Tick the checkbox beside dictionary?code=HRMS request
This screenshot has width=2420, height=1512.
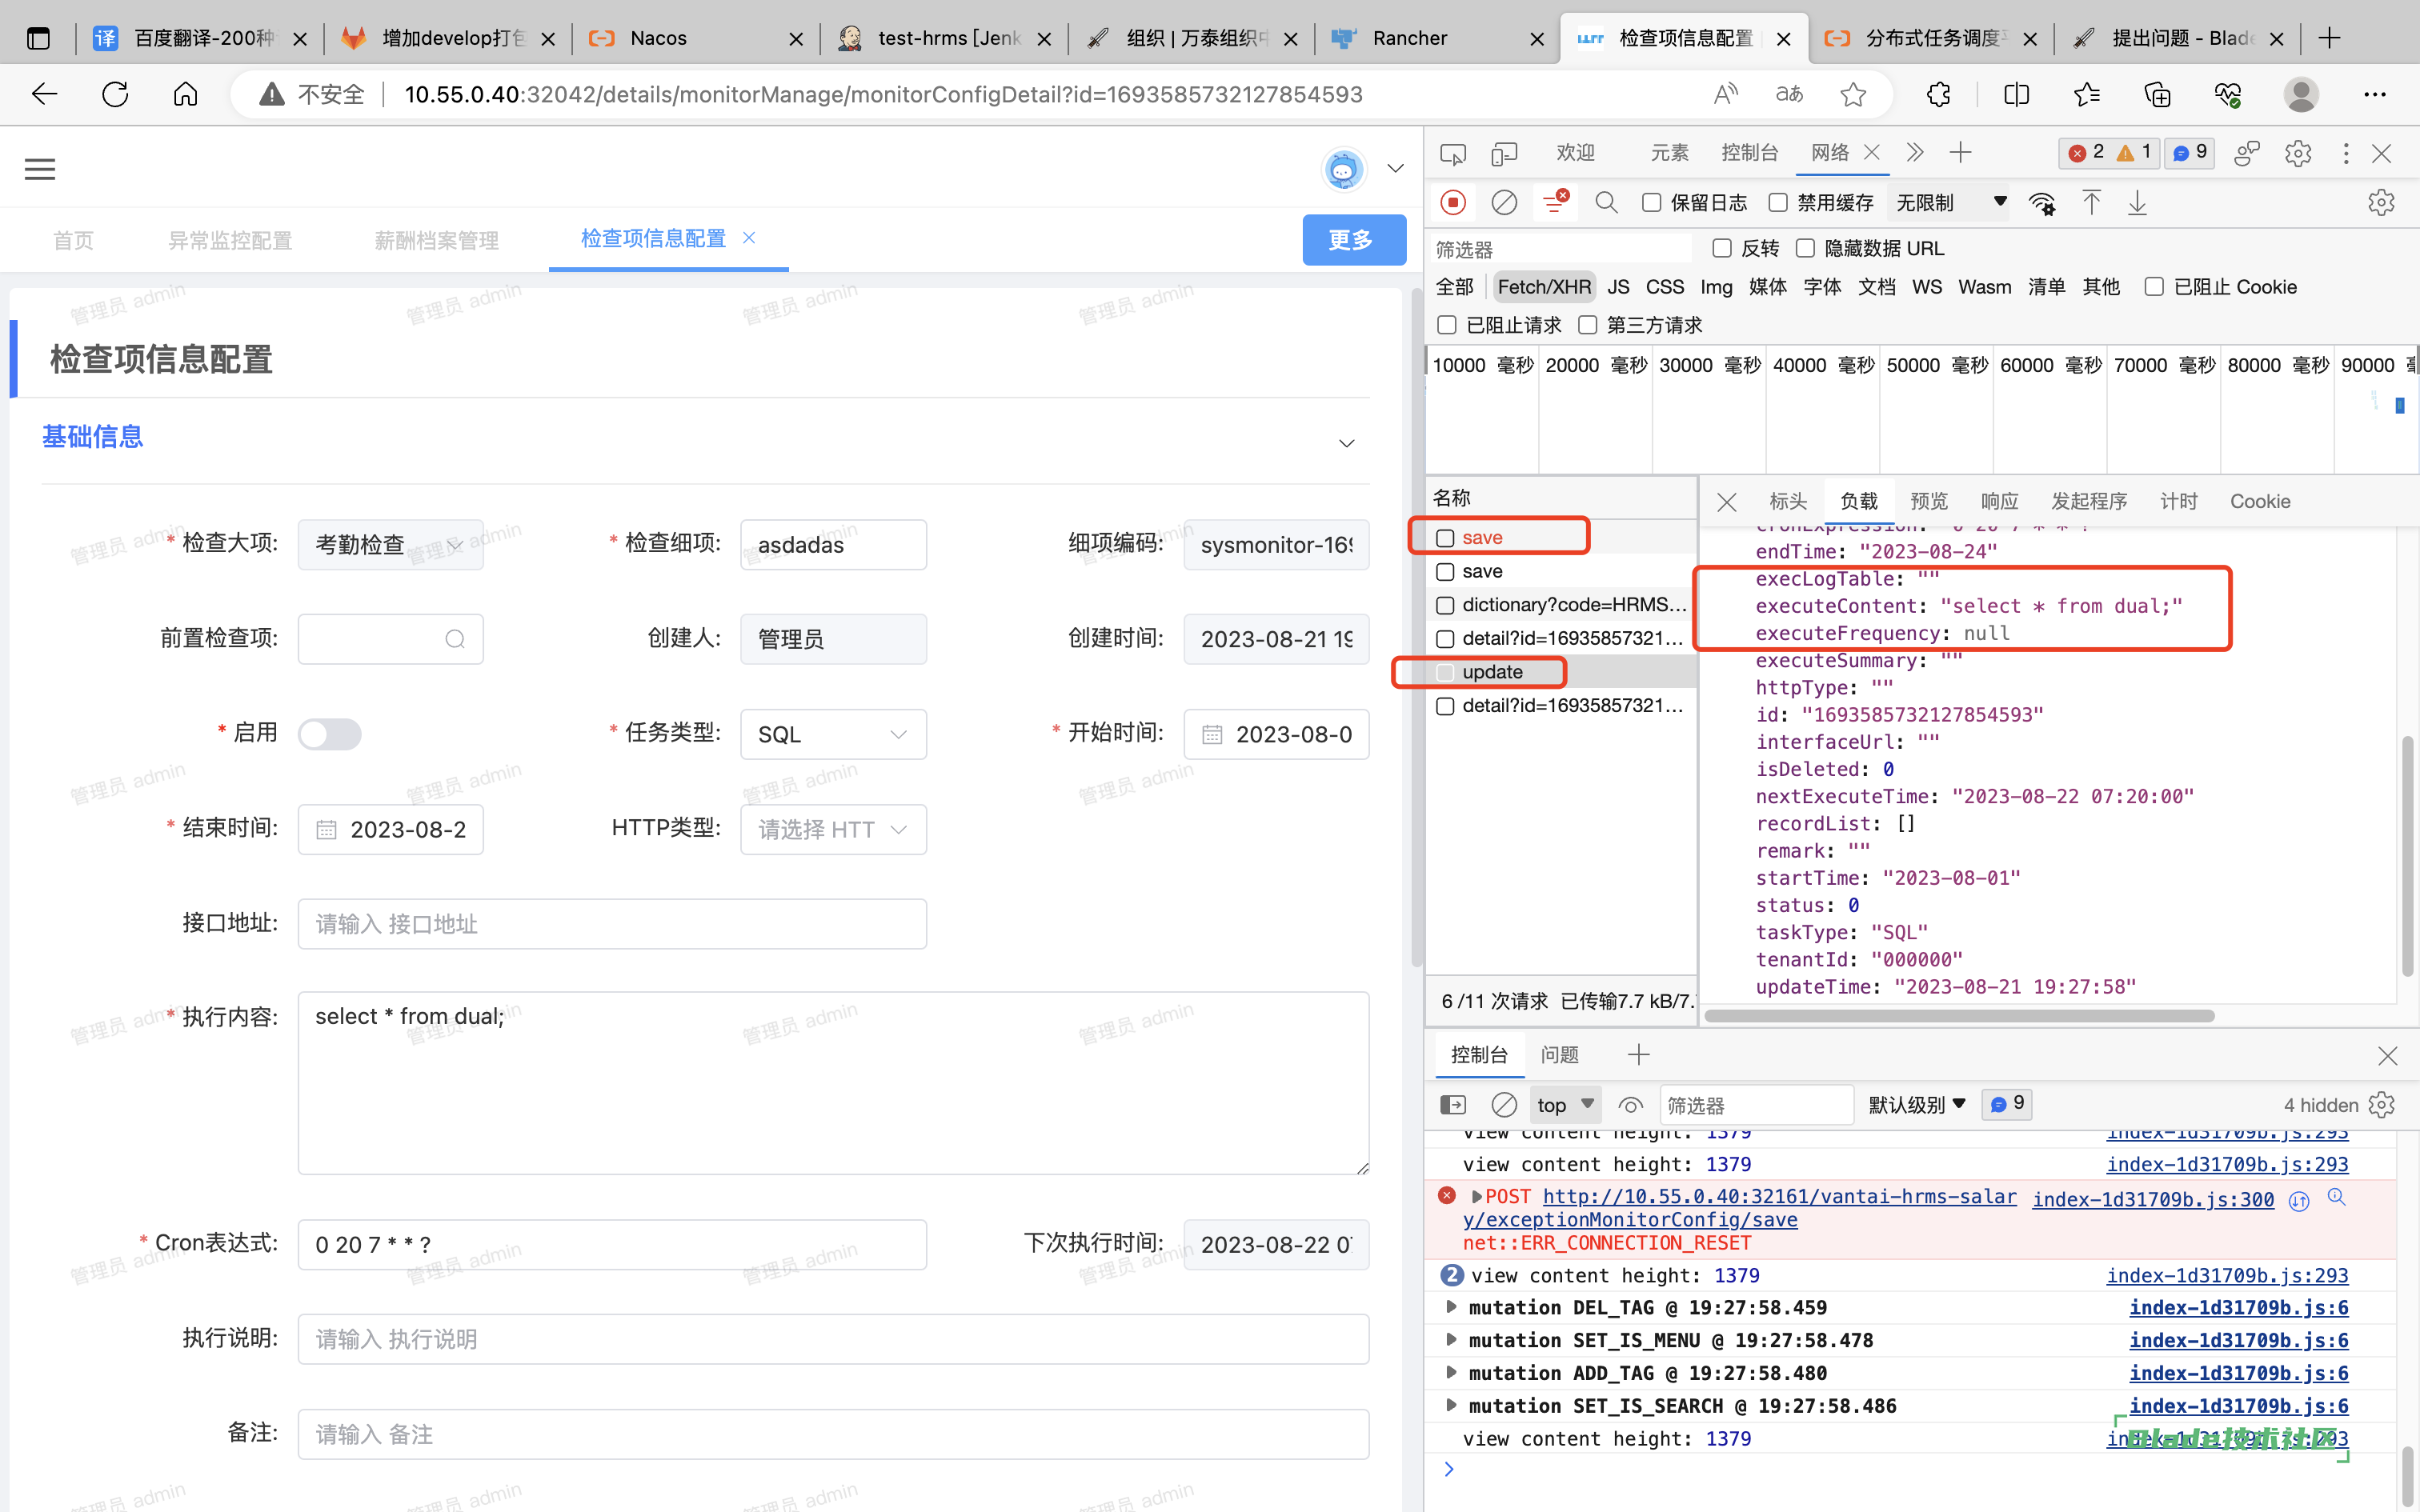1445,605
